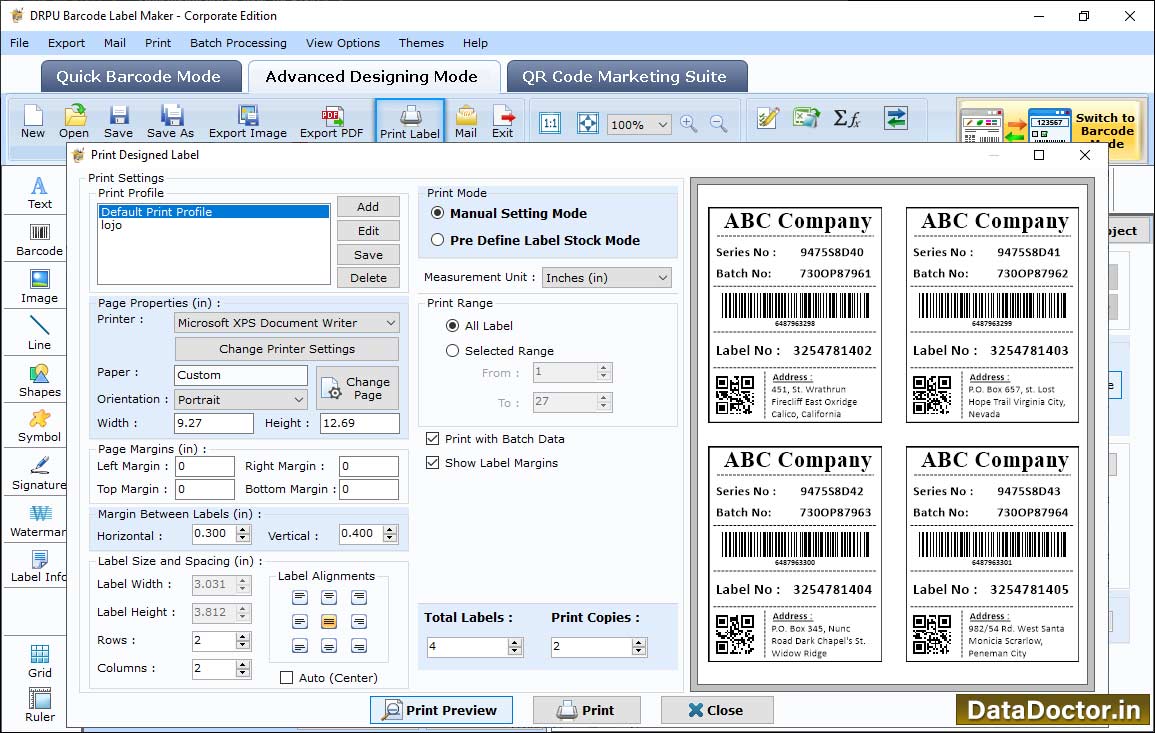Select the Shapes tool in the sidebar
The width and height of the screenshot is (1155, 733).
click(40, 380)
